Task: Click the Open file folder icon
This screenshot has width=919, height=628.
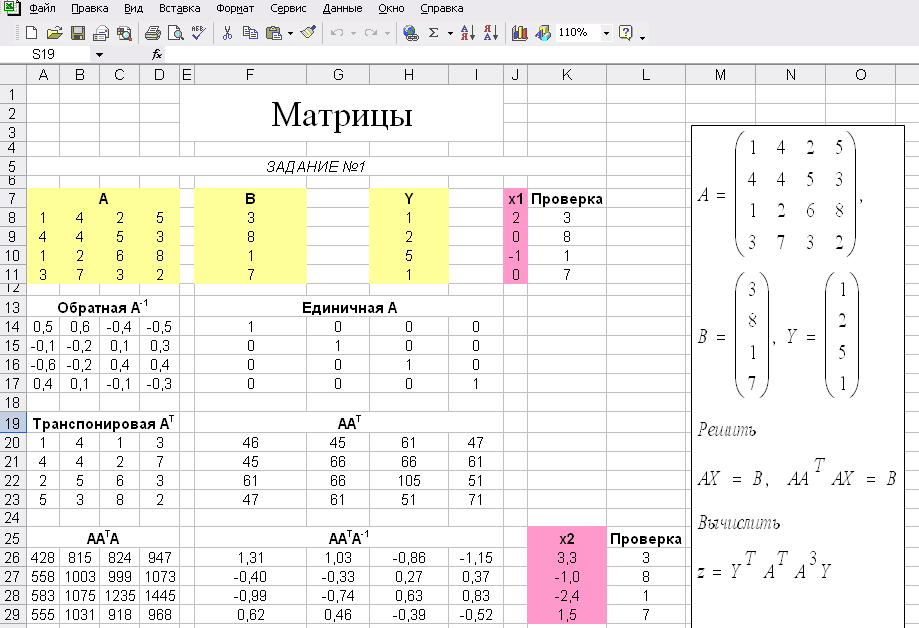Action: pyautogui.click(x=55, y=33)
